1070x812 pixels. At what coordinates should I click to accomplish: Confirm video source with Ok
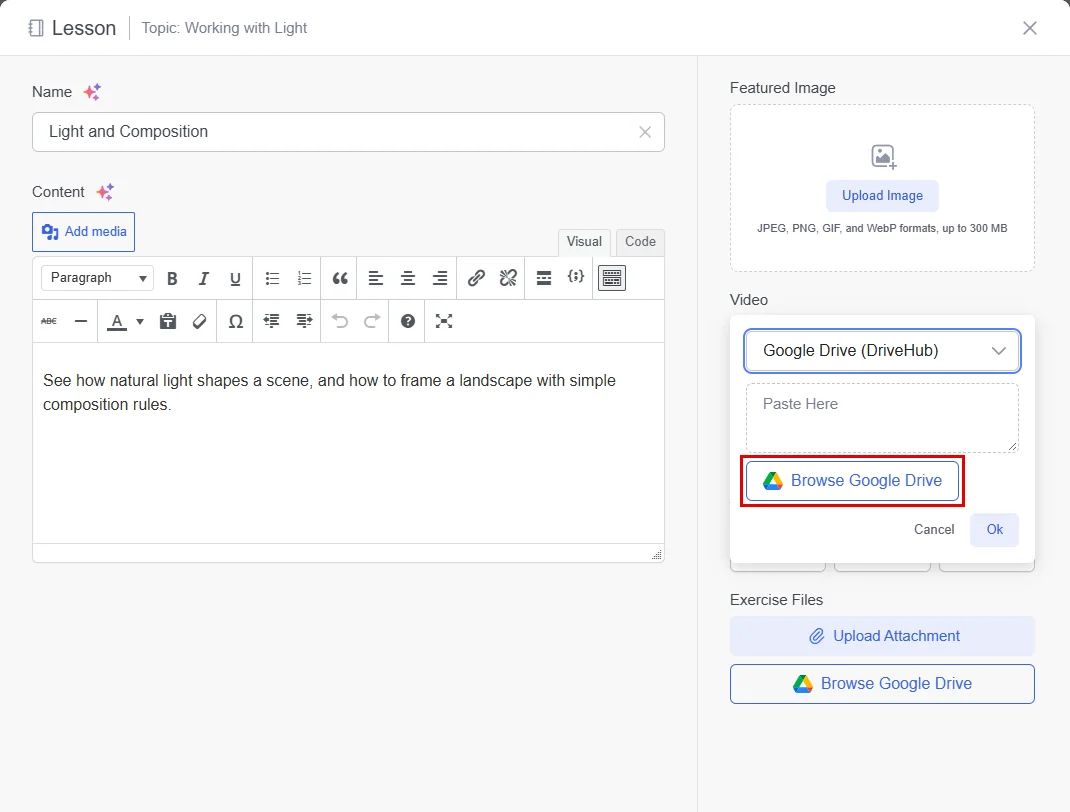tap(994, 530)
